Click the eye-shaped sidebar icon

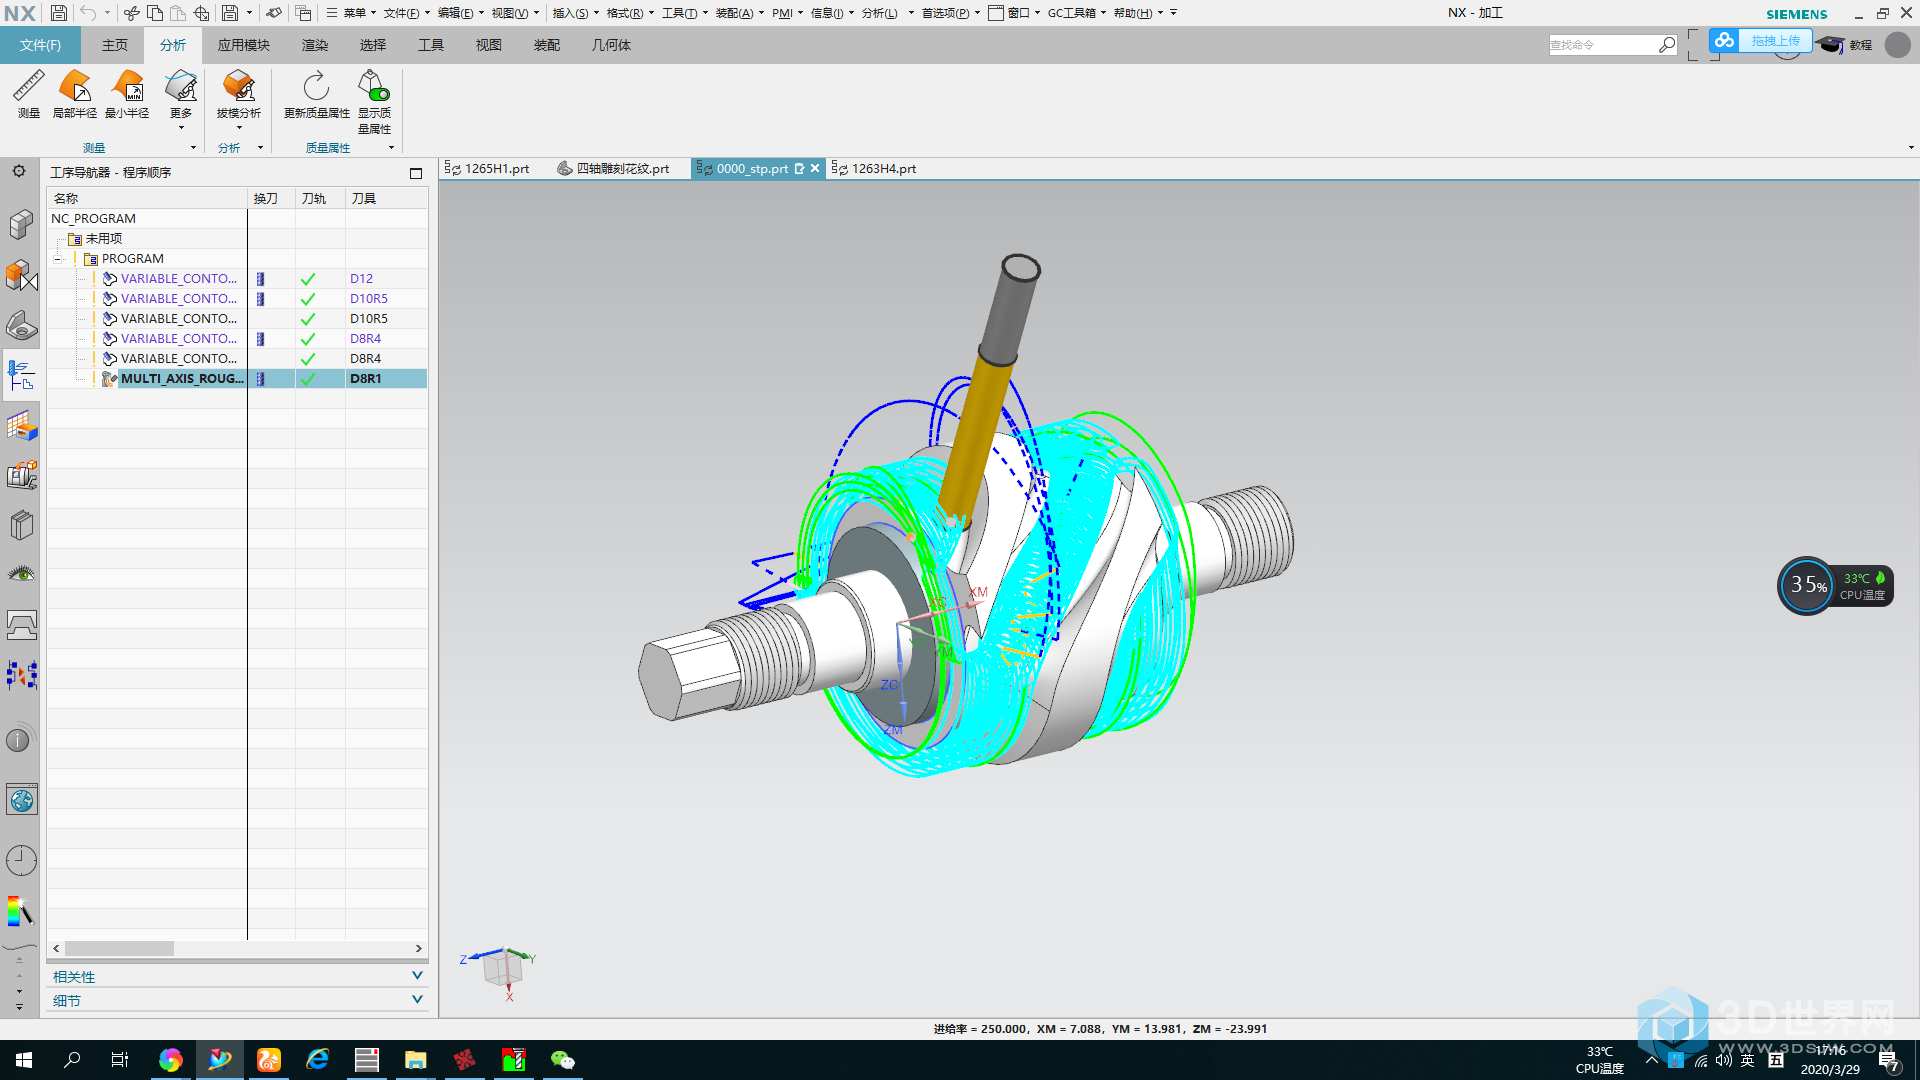tap(21, 573)
